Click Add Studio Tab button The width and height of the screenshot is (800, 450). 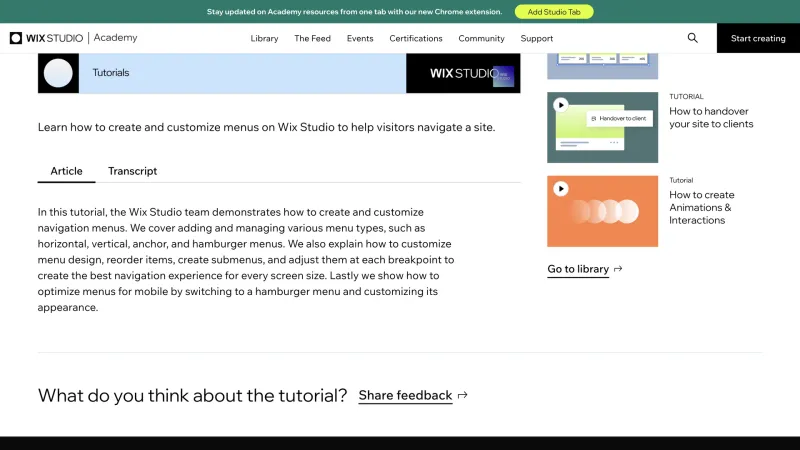554,12
